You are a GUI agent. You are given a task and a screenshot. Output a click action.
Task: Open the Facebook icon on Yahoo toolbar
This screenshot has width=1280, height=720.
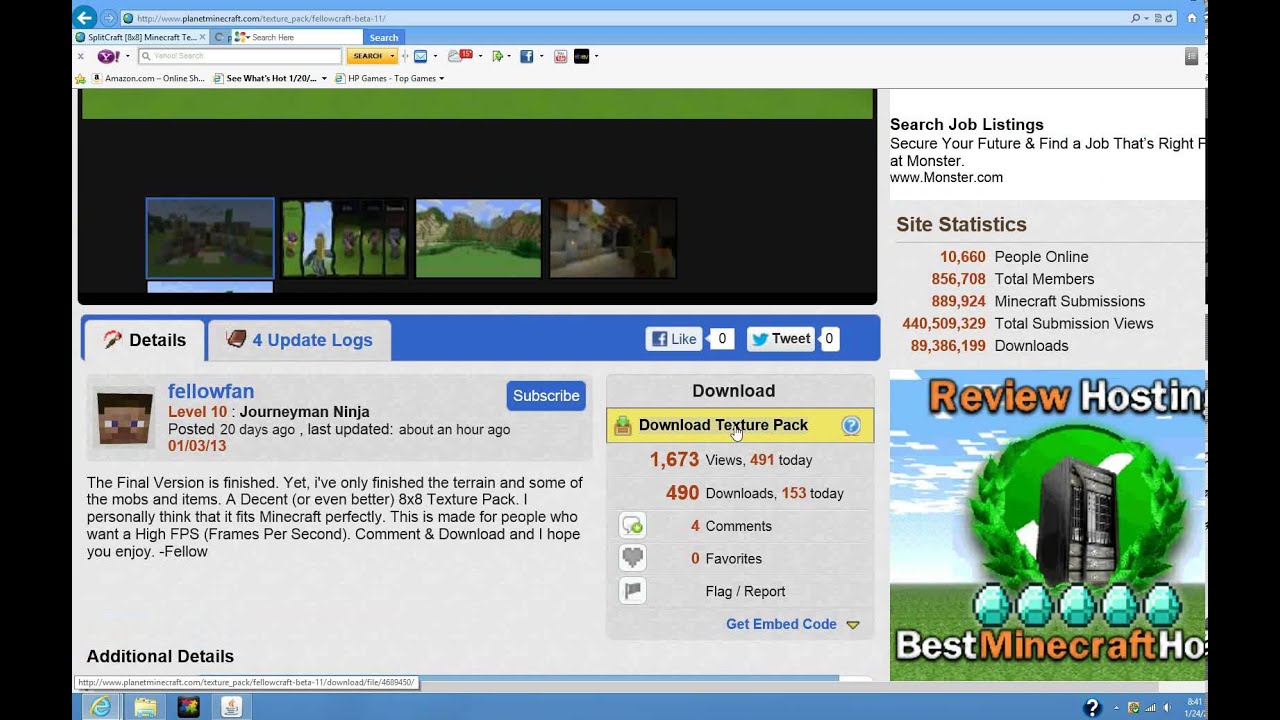pyautogui.click(x=527, y=56)
